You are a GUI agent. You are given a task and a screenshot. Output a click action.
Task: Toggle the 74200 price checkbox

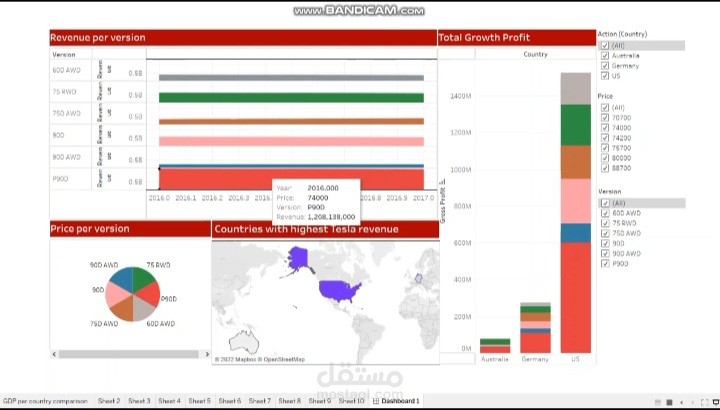[605, 138]
